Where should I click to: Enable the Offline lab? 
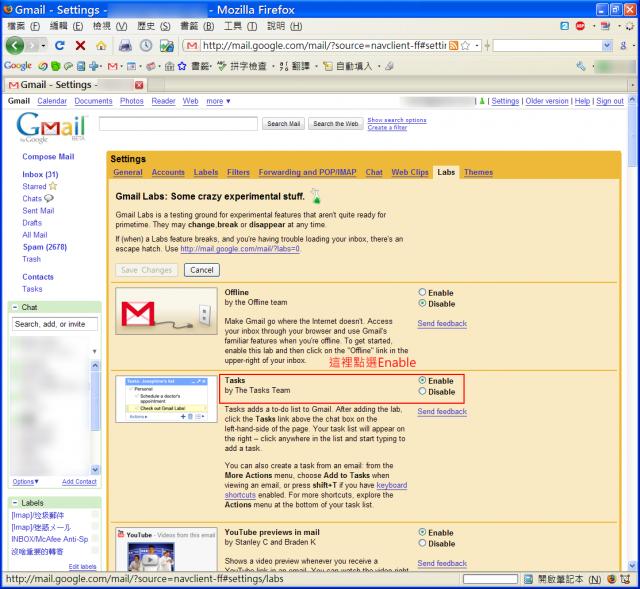pyautogui.click(x=422, y=292)
